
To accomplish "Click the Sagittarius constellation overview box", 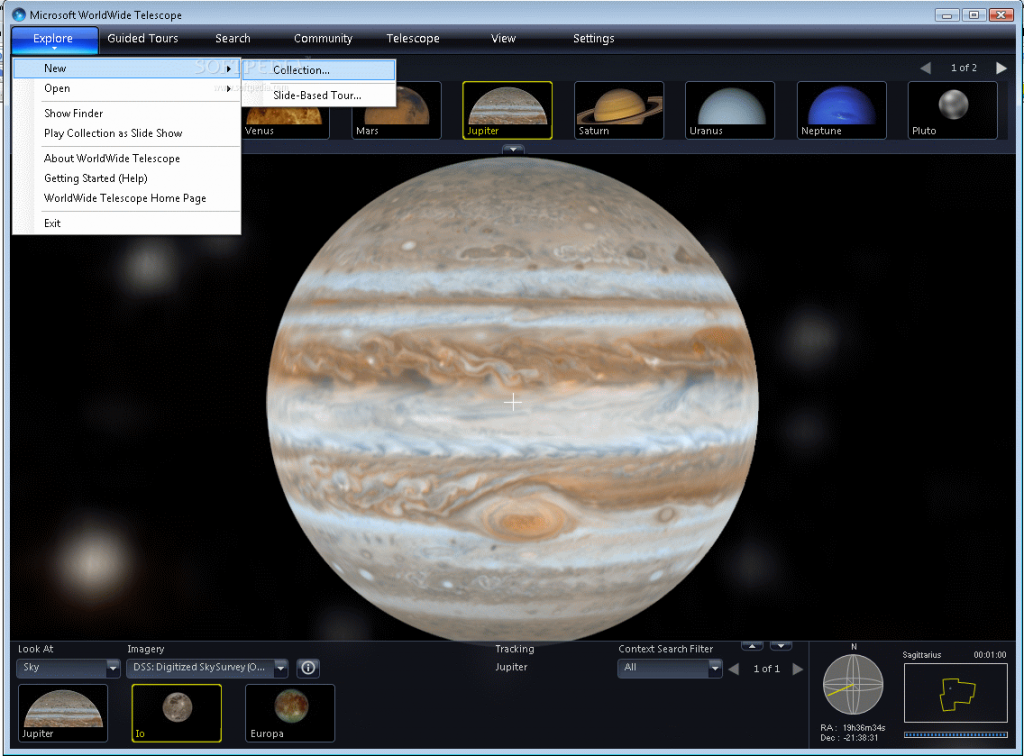I will 955,693.
